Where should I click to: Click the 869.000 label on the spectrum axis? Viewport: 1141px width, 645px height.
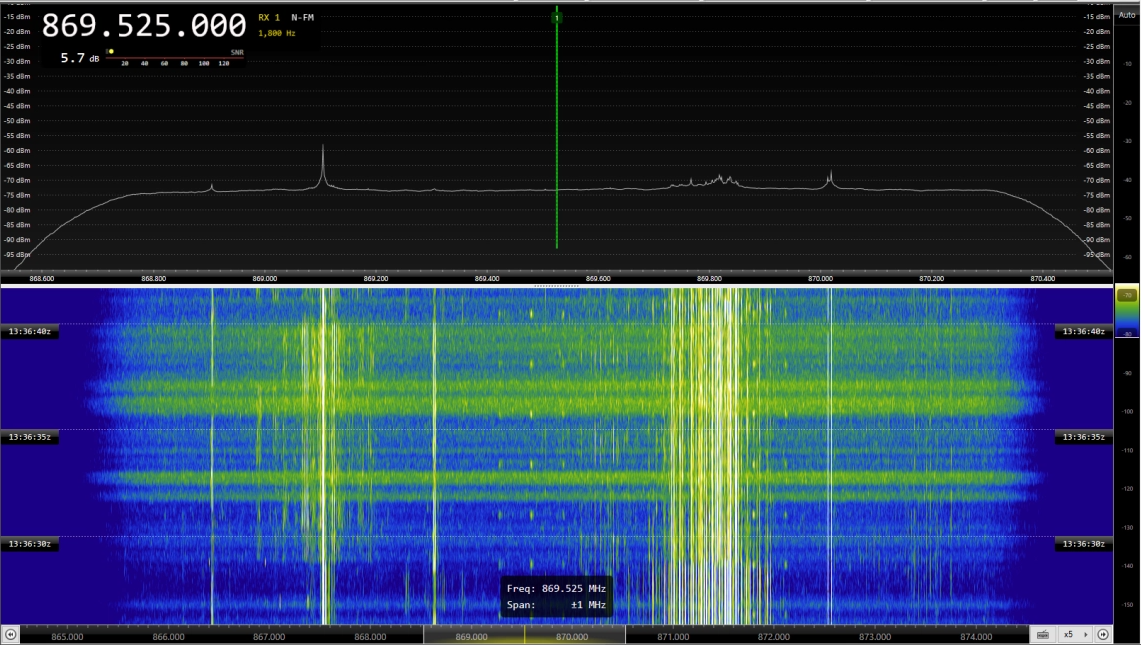[x=264, y=278]
